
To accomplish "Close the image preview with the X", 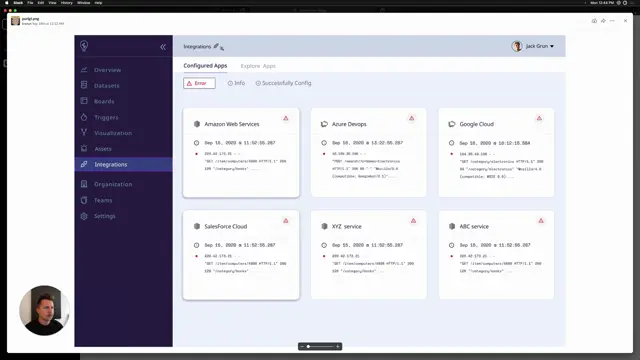I will [625, 21].
